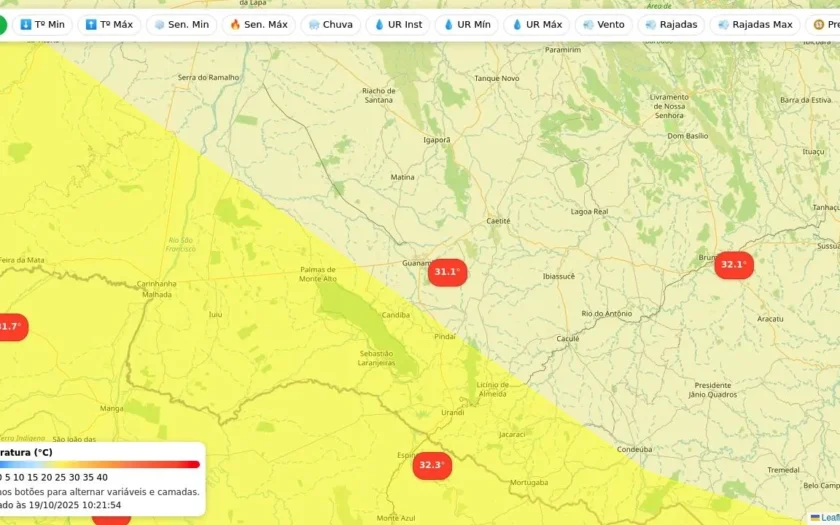Click the Caetité town label on map
Viewport: 840px width, 525px height.
pyautogui.click(x=498, y=221)
